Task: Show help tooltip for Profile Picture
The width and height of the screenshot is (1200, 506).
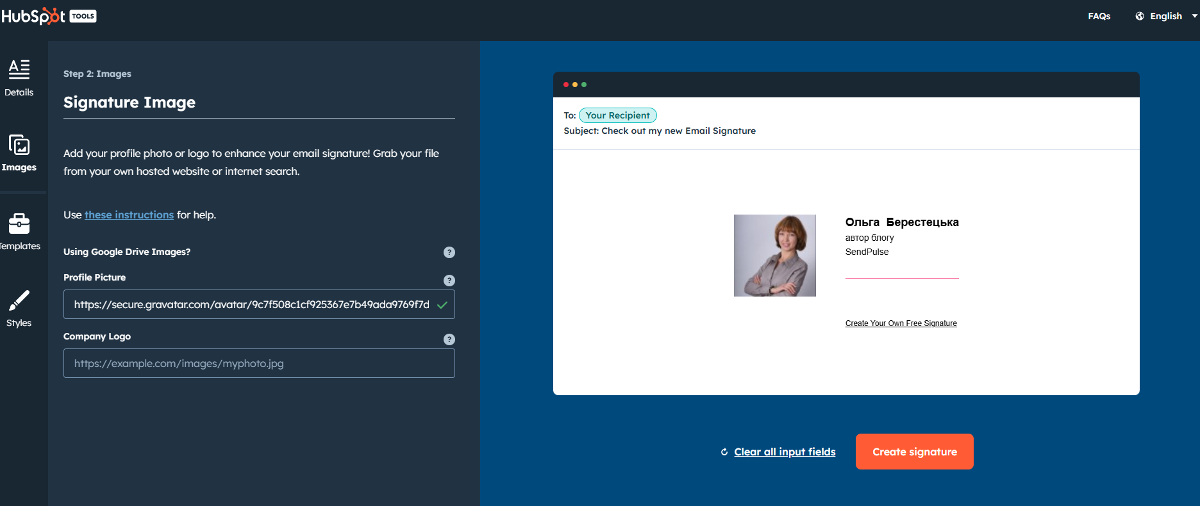Action: click(x=449, y=281)
